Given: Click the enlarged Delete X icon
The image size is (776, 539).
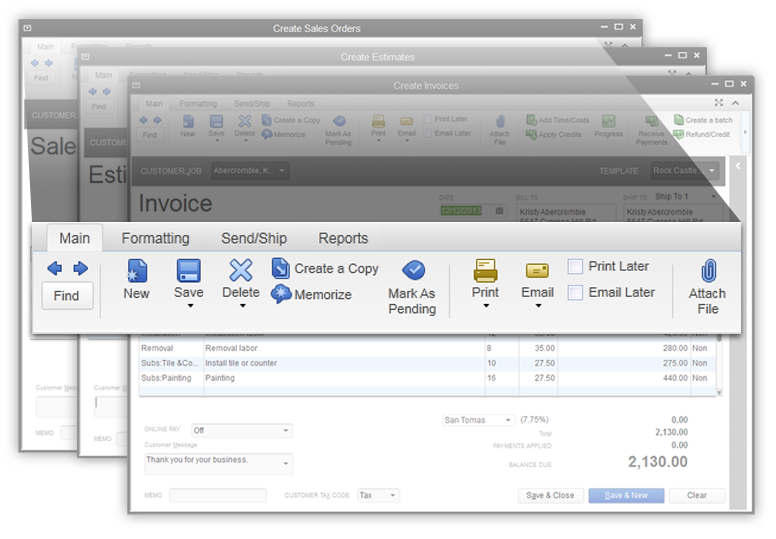Looking at the screenshot, I should [241, 271].
